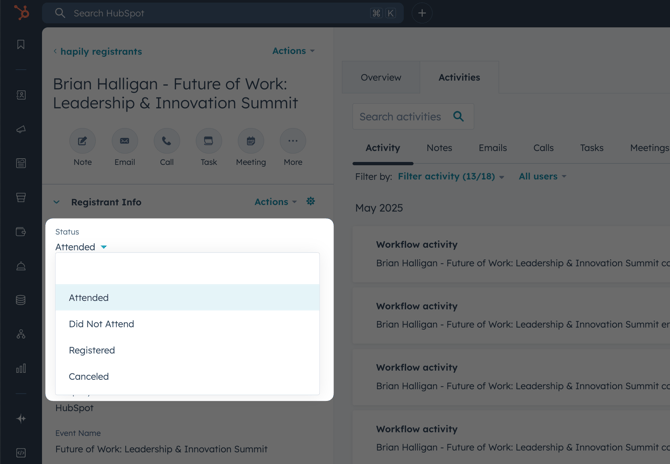Switch to the Overview tab

tap(381, 77)
